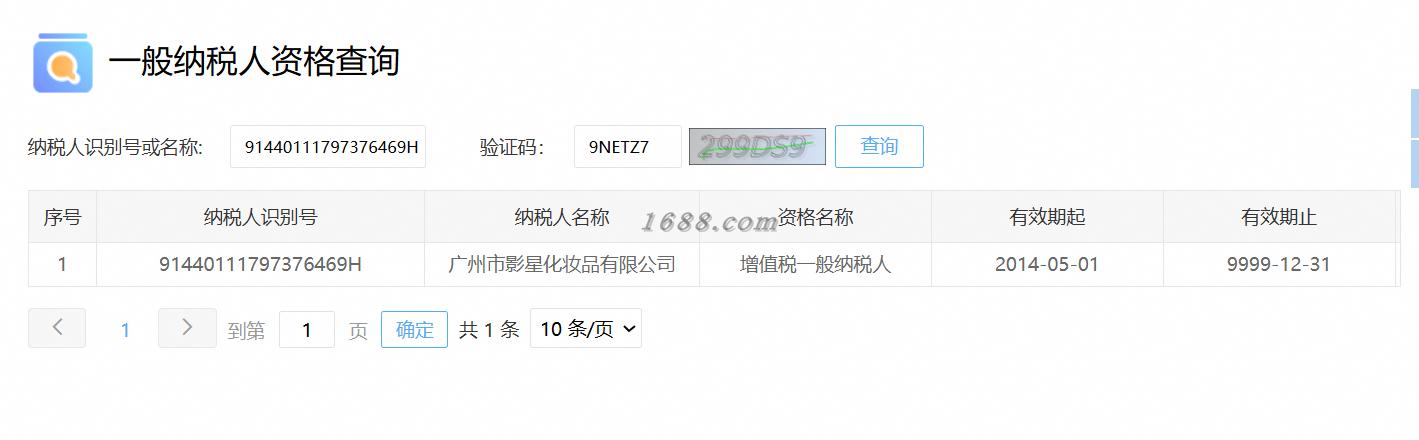1419x440 pixels.
Task: Go to previous page arrow
Action: point(57,328)
